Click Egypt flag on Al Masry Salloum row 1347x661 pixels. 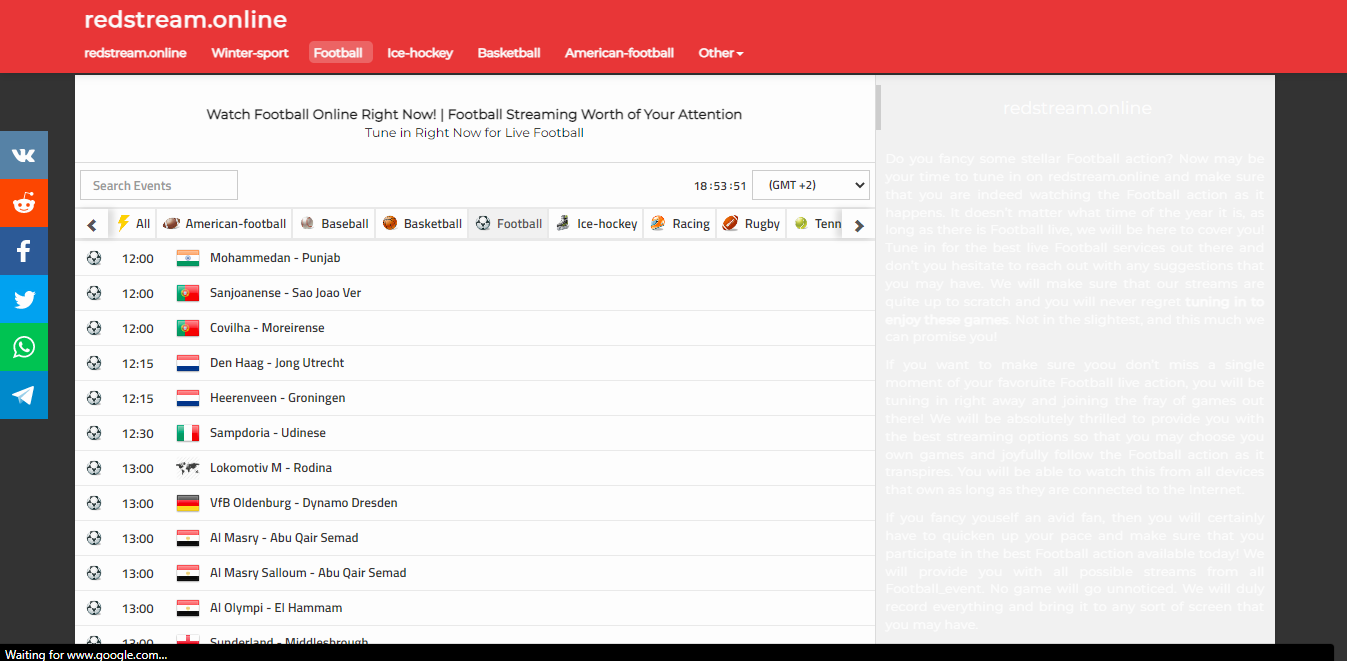188,573
